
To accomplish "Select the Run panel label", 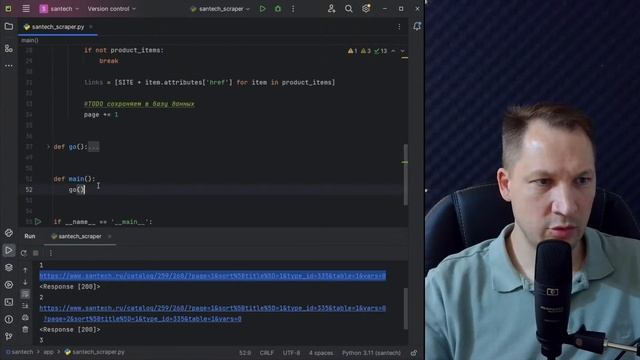I will pos(30,236).
